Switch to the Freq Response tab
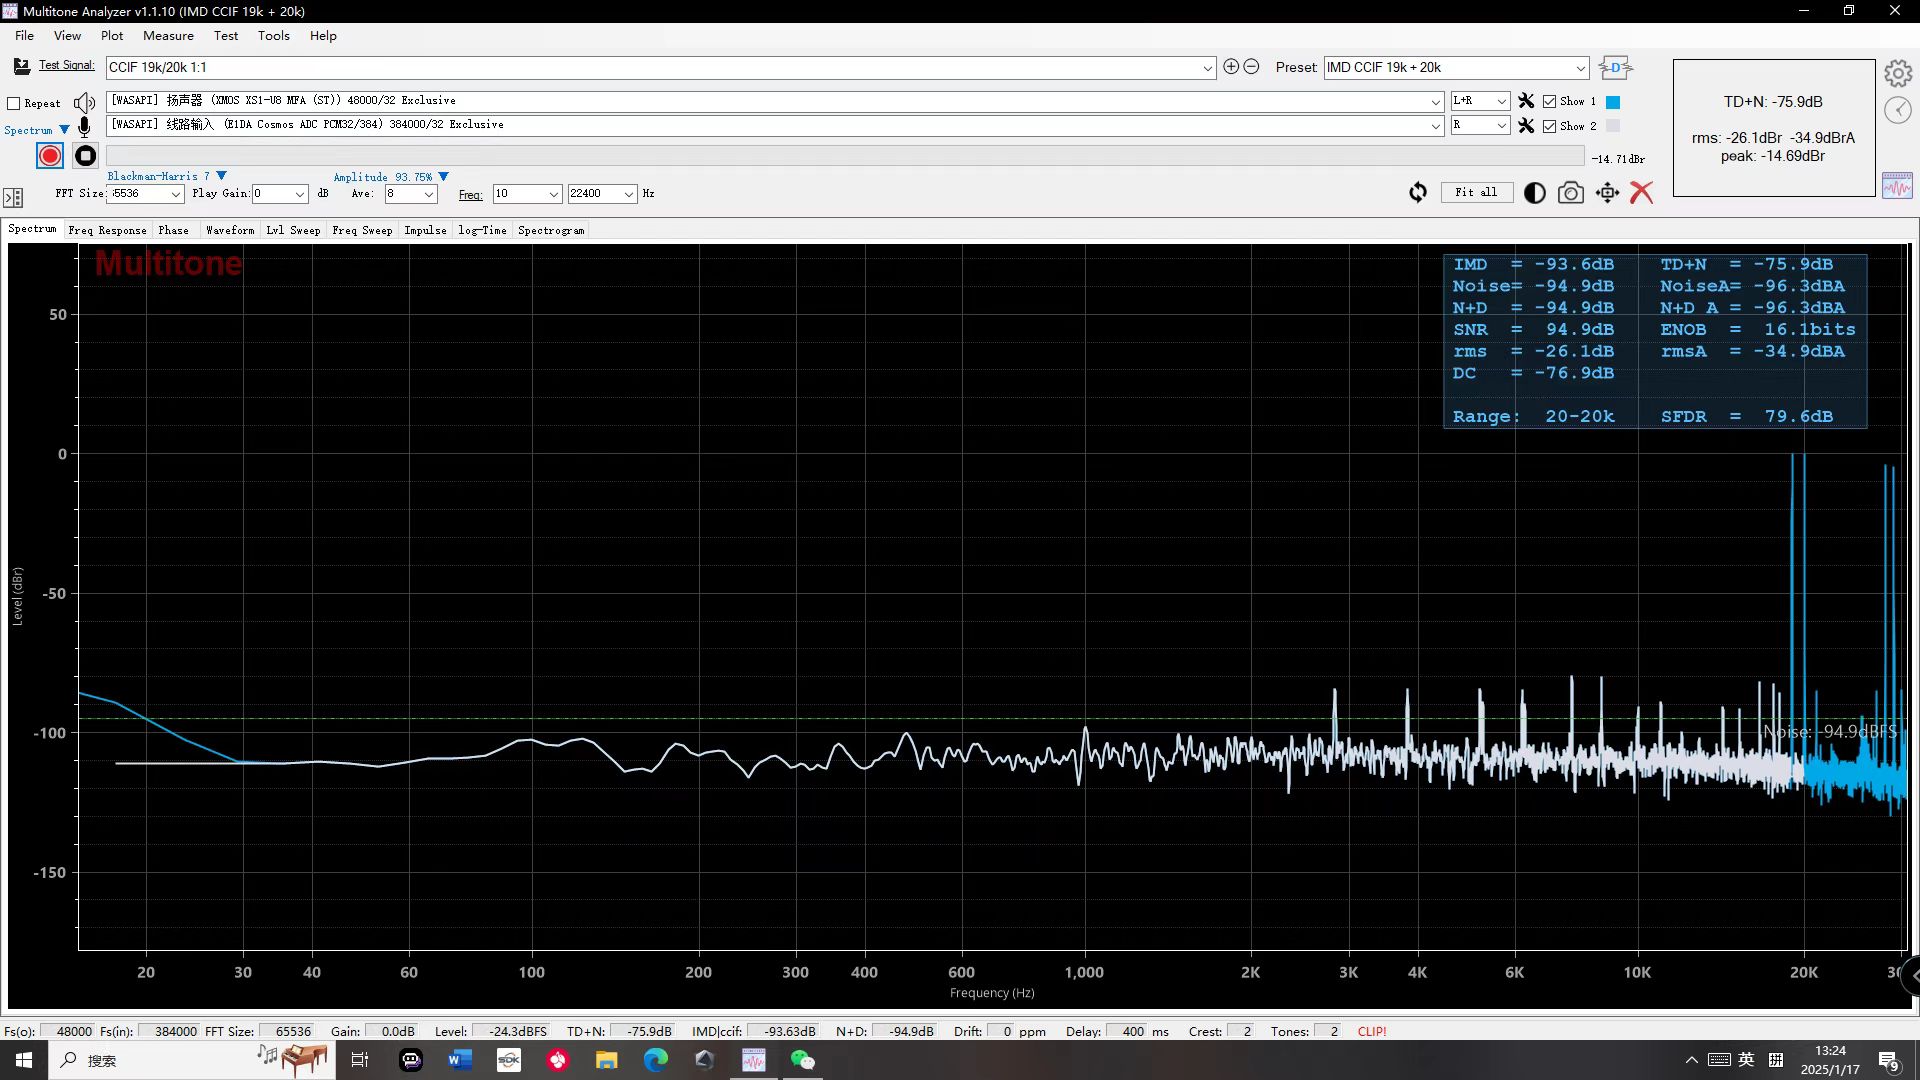 click(x=107, y=230)
